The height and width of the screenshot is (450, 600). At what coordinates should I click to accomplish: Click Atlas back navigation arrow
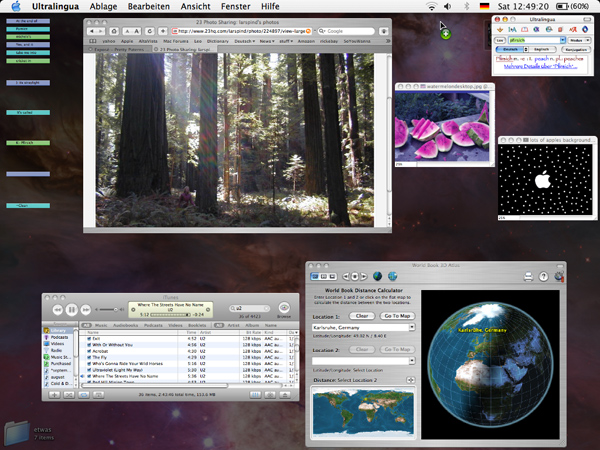[346, 276]
